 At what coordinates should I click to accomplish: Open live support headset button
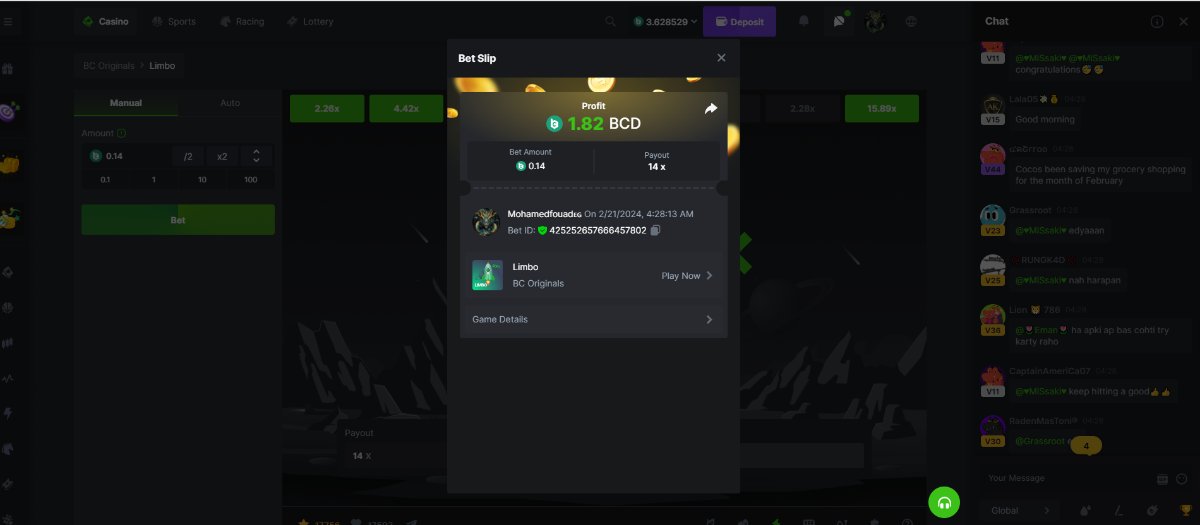point(944,501)
